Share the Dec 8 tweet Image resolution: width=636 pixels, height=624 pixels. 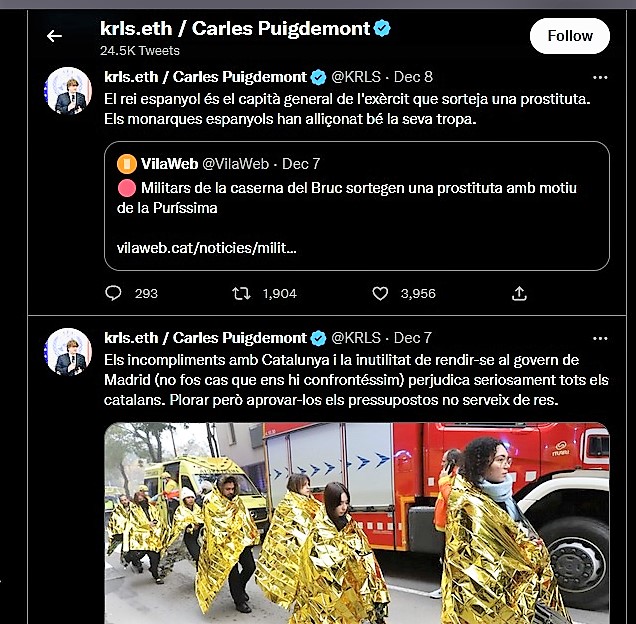(x=519, y=293)
